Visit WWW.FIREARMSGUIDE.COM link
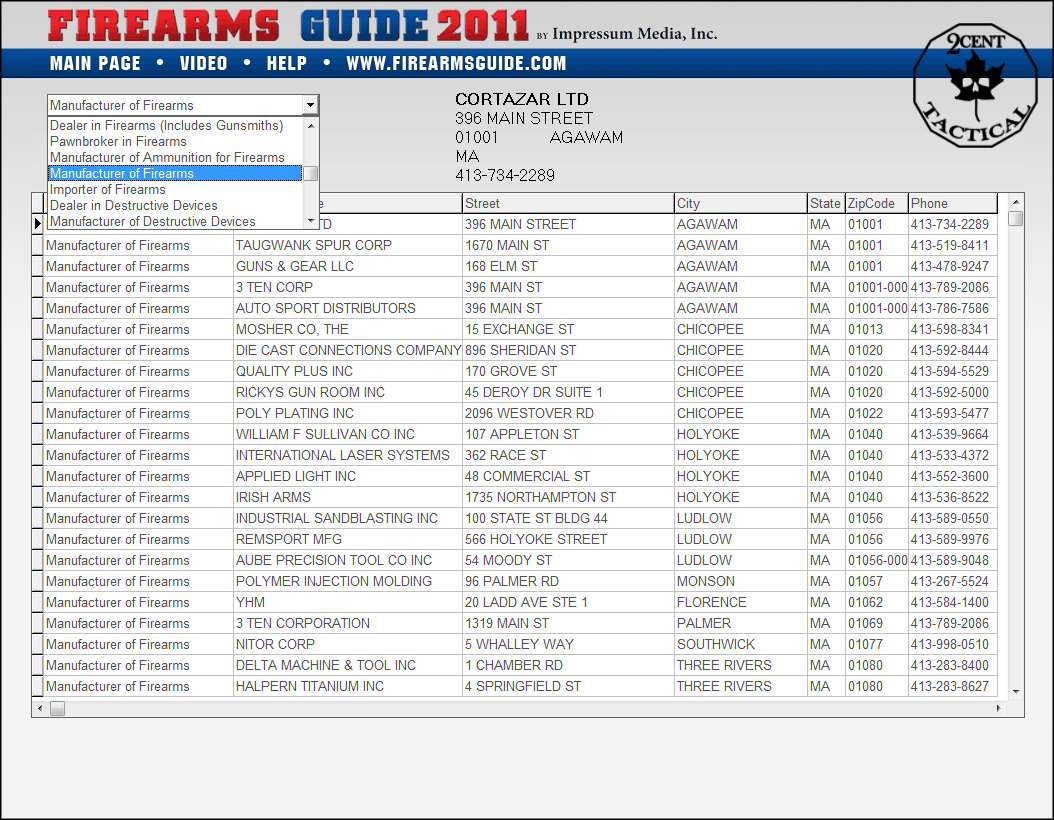This screenshot has height=820, width=1054. tap(456, 63)
